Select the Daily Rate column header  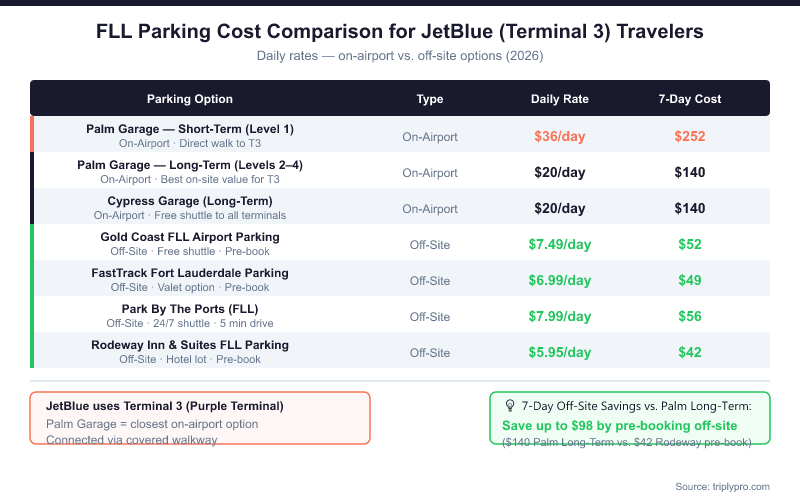560,99
